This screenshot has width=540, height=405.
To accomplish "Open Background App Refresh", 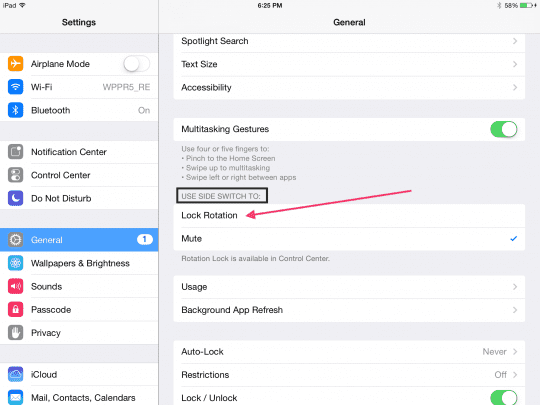I will pyautogui.click(x=349, y=310).
